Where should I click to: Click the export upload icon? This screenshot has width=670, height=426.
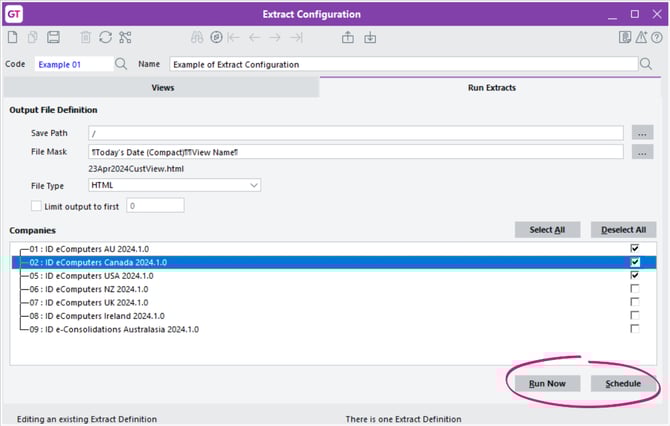pos(348,38)
